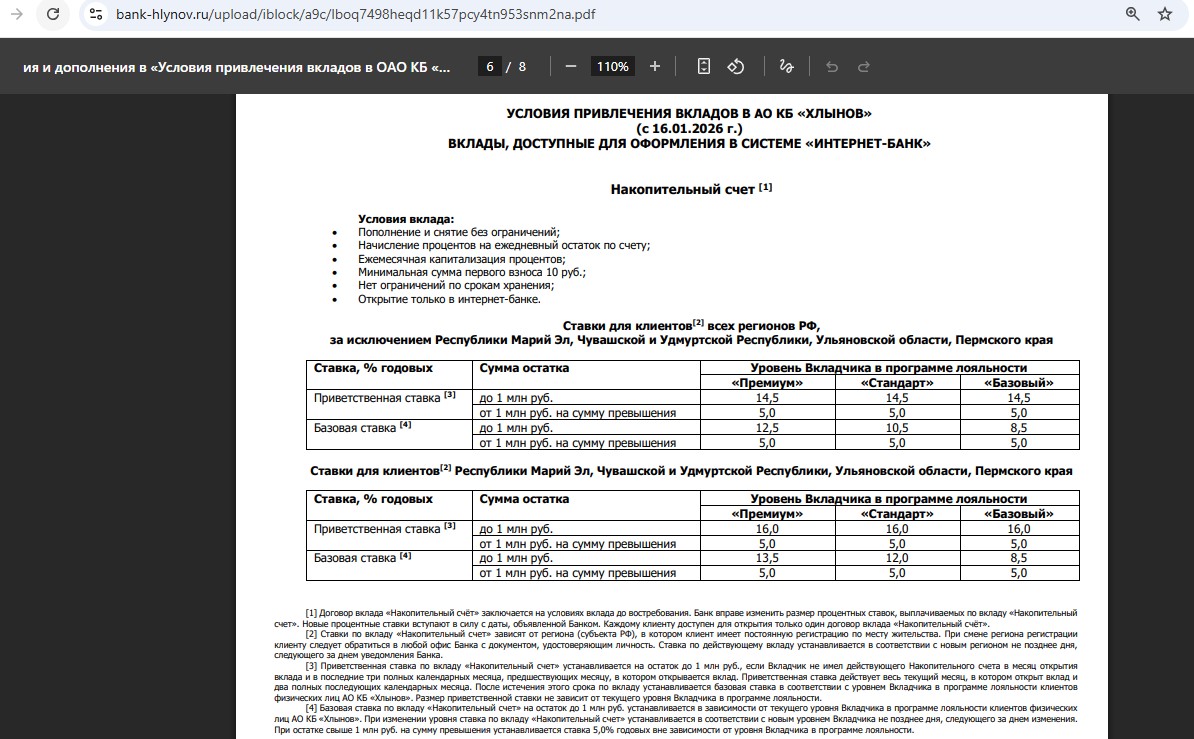Click the redo arrow in PDF toolbar
1194x739 pixels.
[864, 66]
